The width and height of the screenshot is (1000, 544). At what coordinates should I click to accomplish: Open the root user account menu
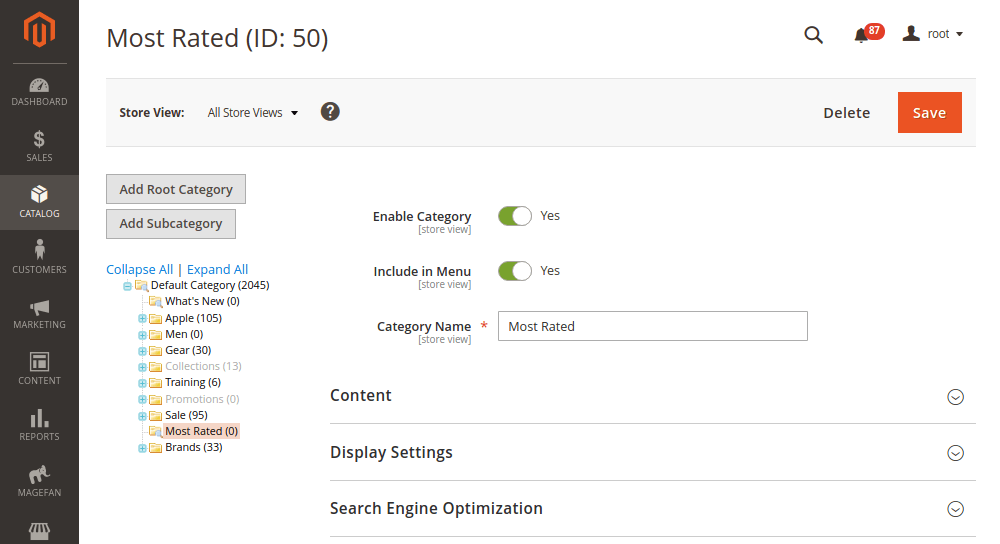pyautogui.click(x=933, y=34)
